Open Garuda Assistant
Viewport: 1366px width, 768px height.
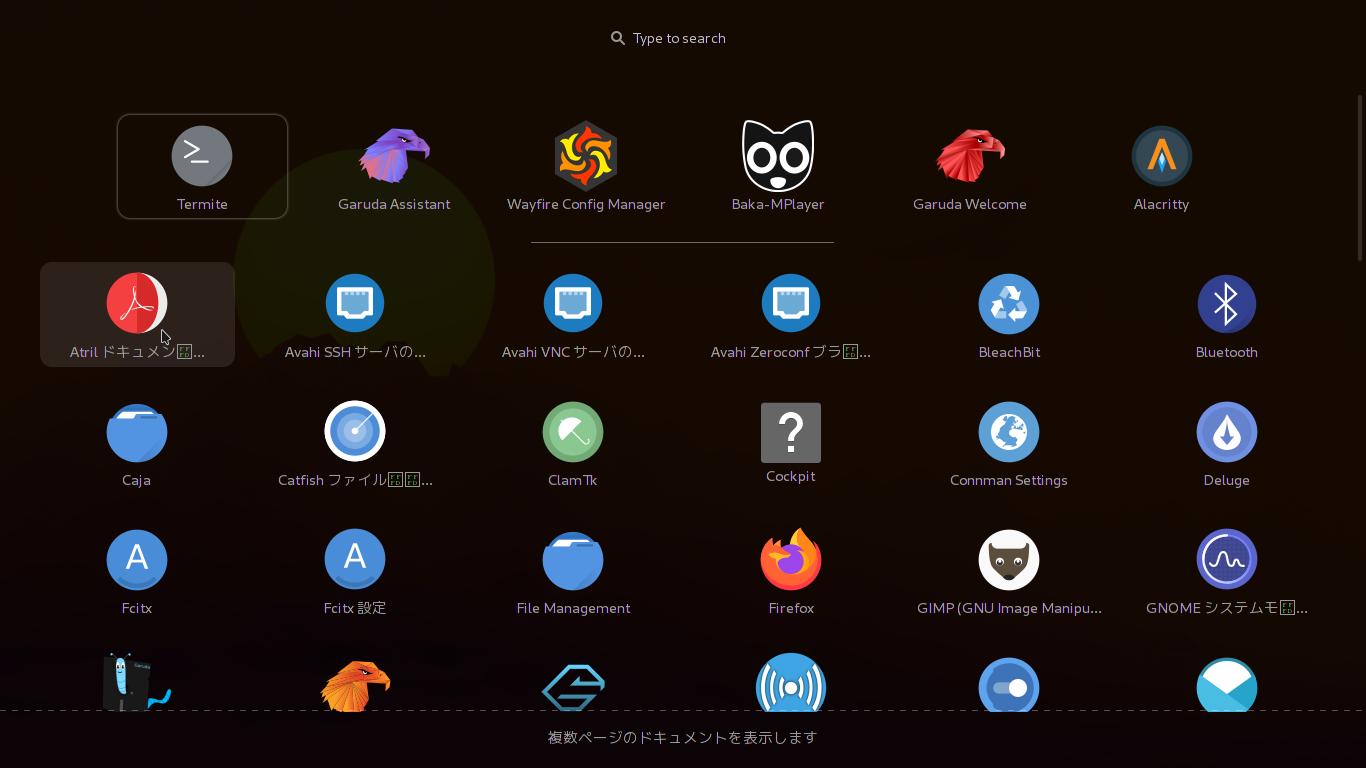point(394,166)
